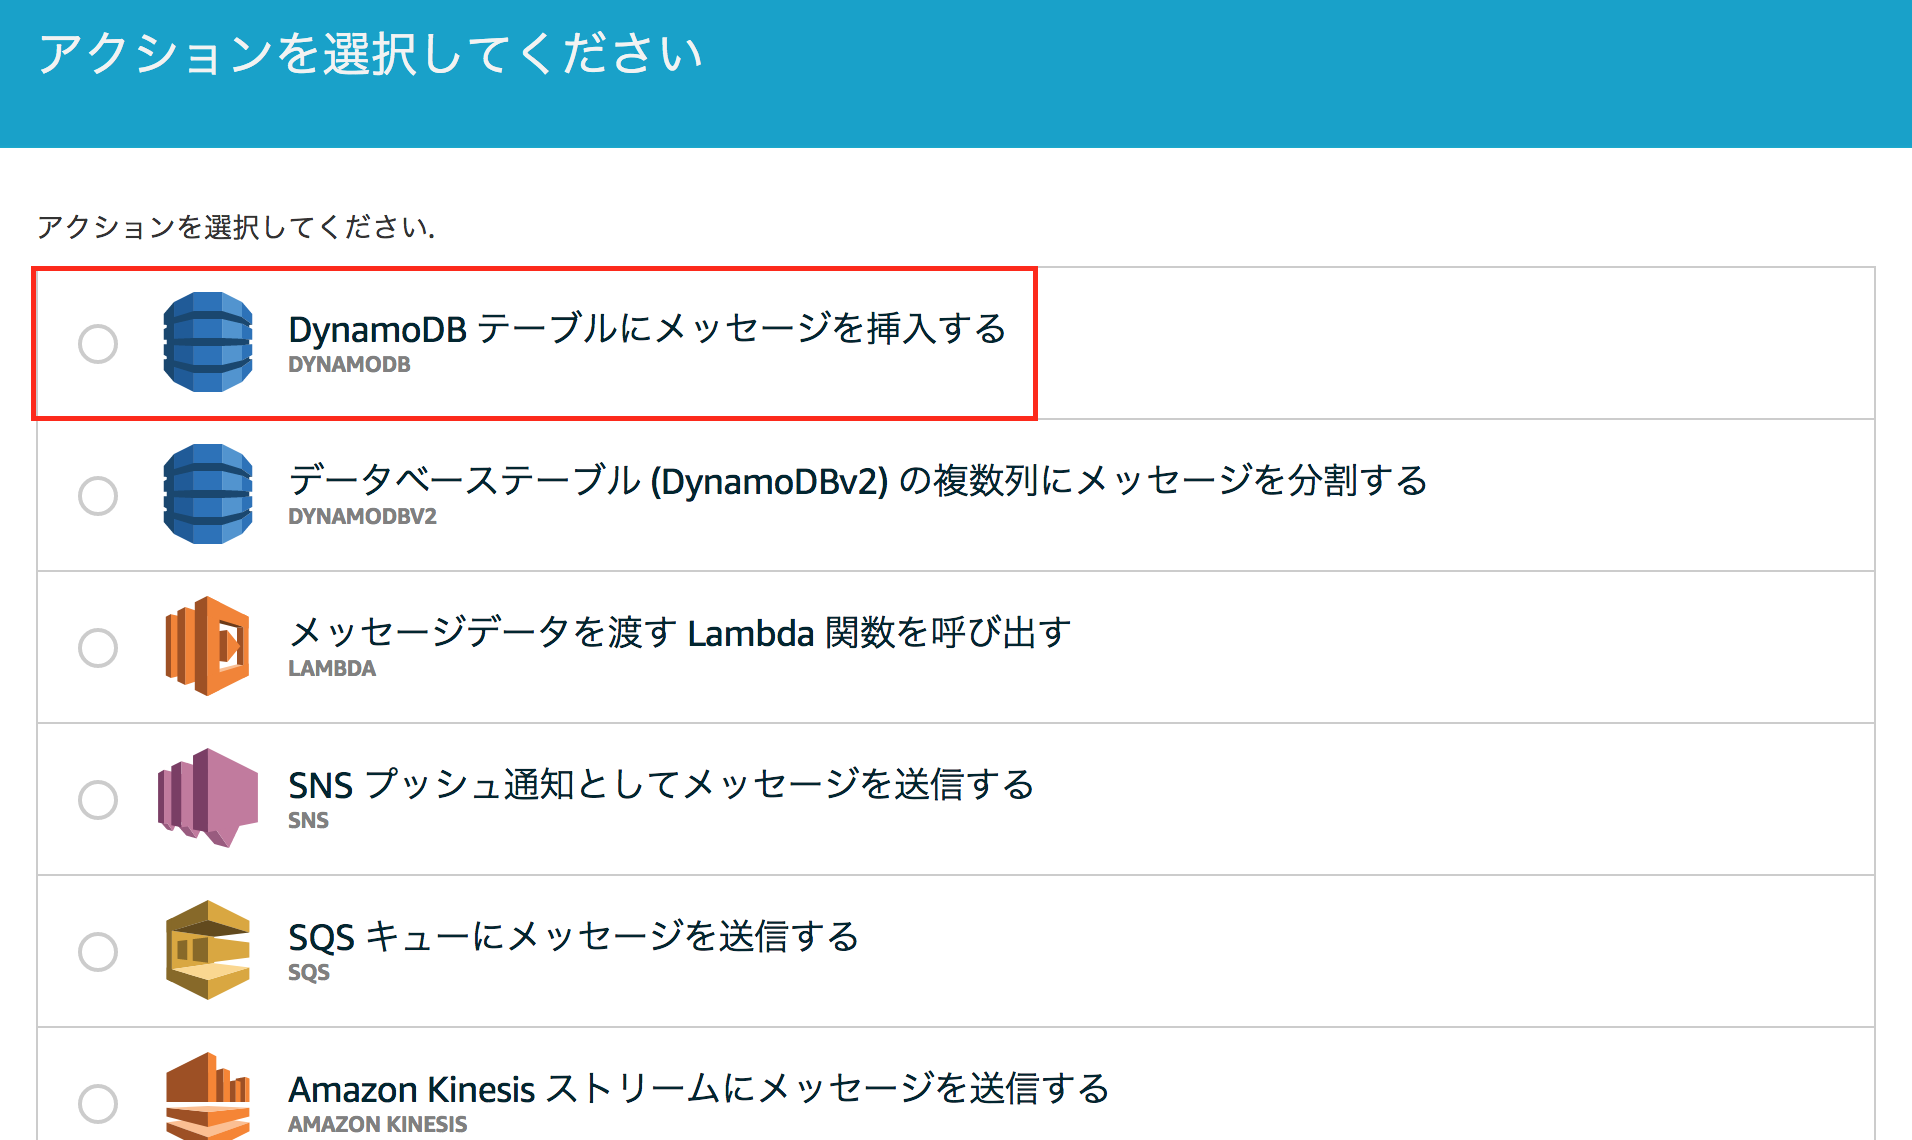Click 'DynamoDB テーブルにメッセージを挿入する' title
1912x1140 pixels.
pos(647,328)
